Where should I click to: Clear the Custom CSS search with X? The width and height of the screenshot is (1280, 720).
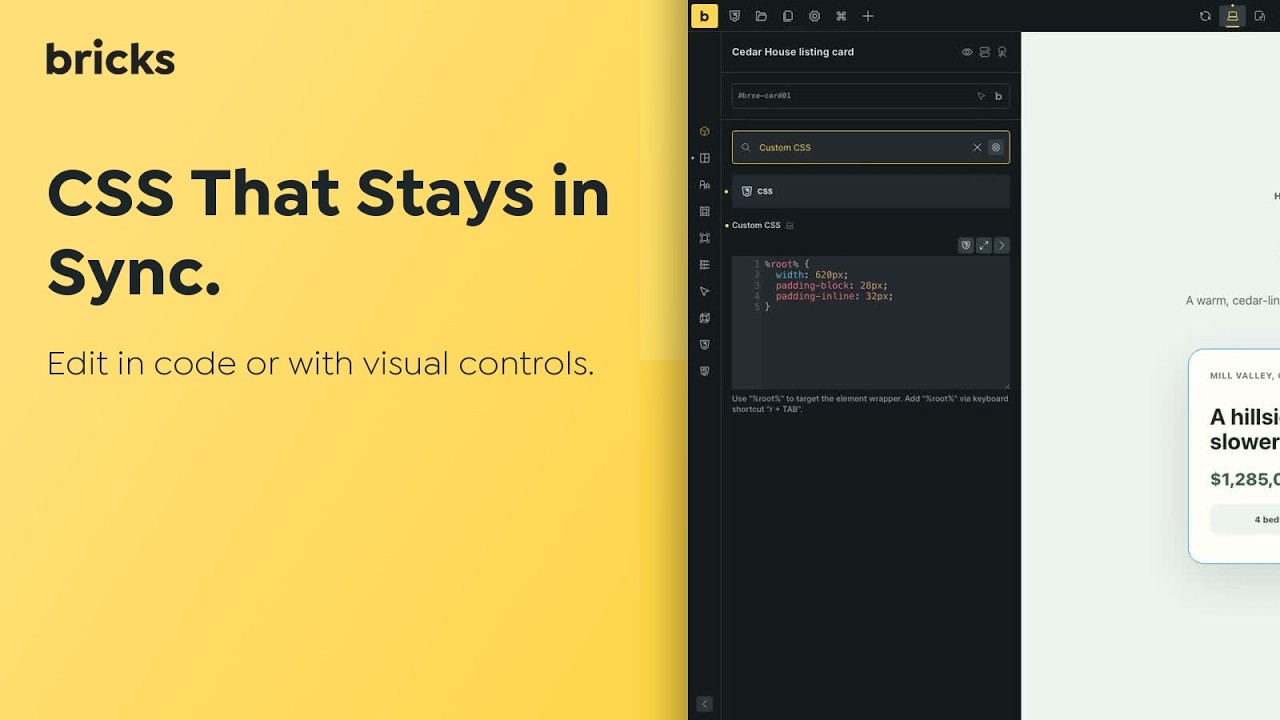click(978, 147)
